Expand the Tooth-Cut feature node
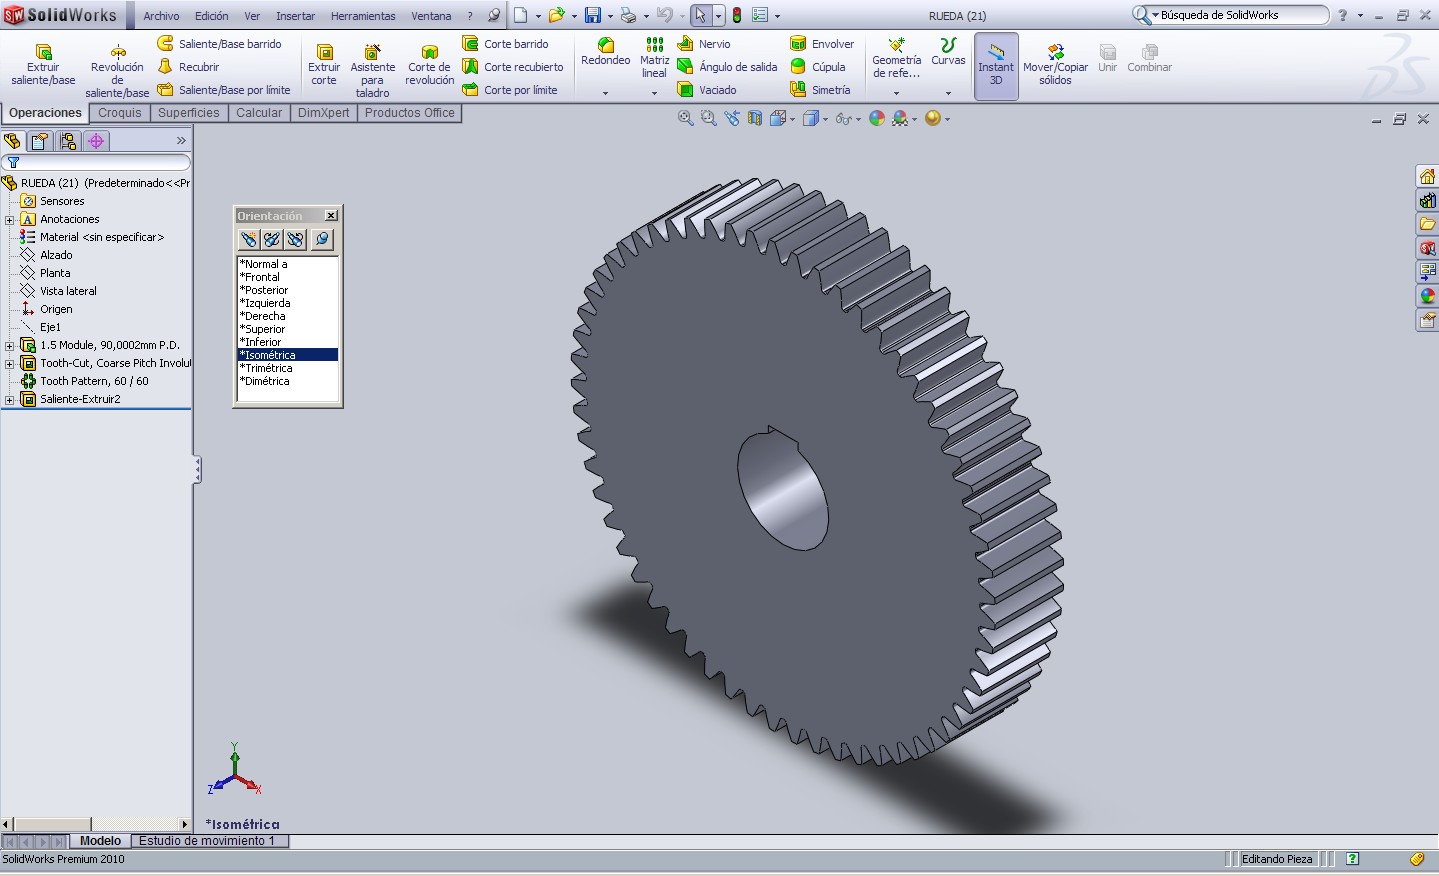 pyautogui.click(x=10, y=363)
